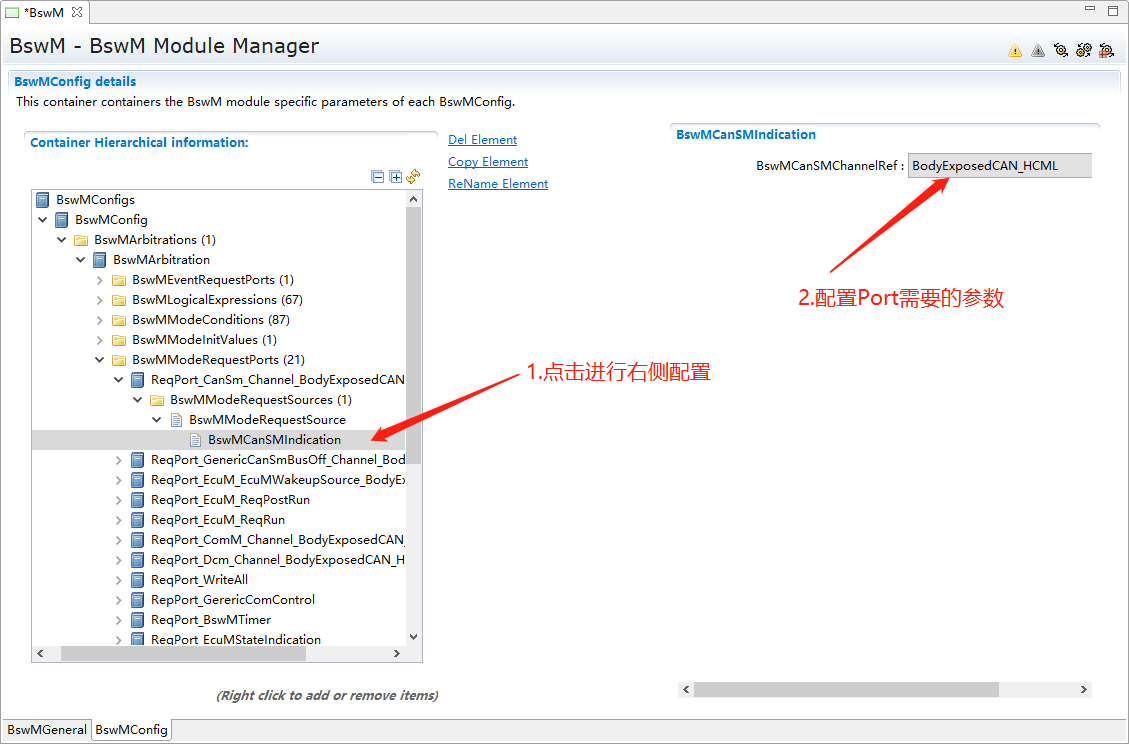Image resolution: width=1129 pixels, height=744 pixels.
Task: Click the gray warning triangle icon
Action: pos(1038,50)
